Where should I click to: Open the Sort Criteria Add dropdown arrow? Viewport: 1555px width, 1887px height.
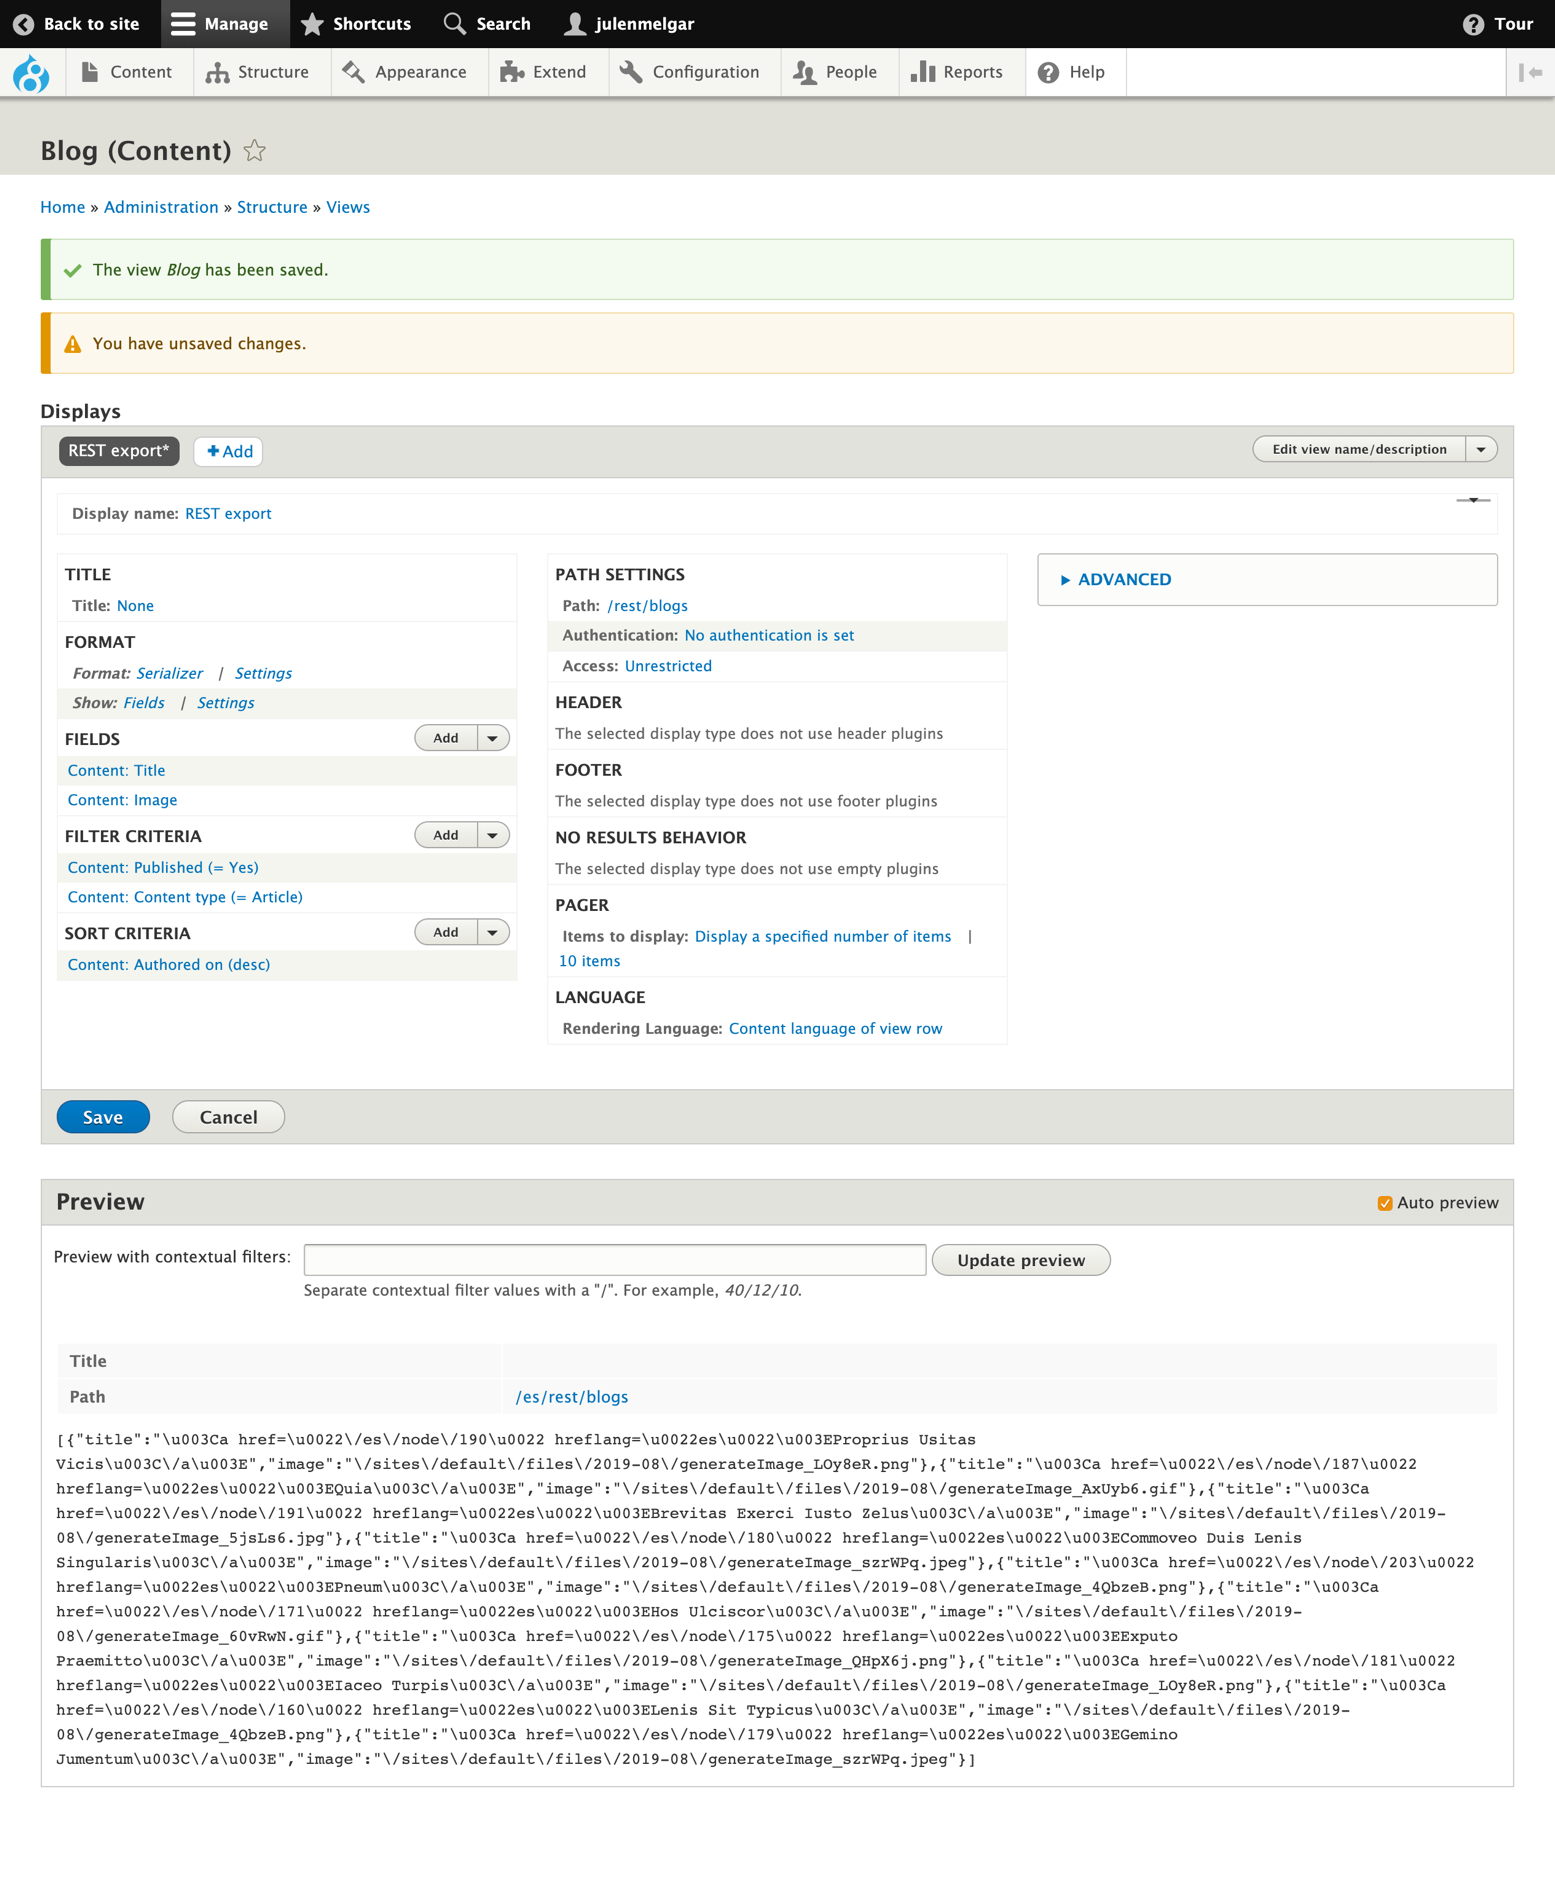pyautogui.click(x=493, y=932)
